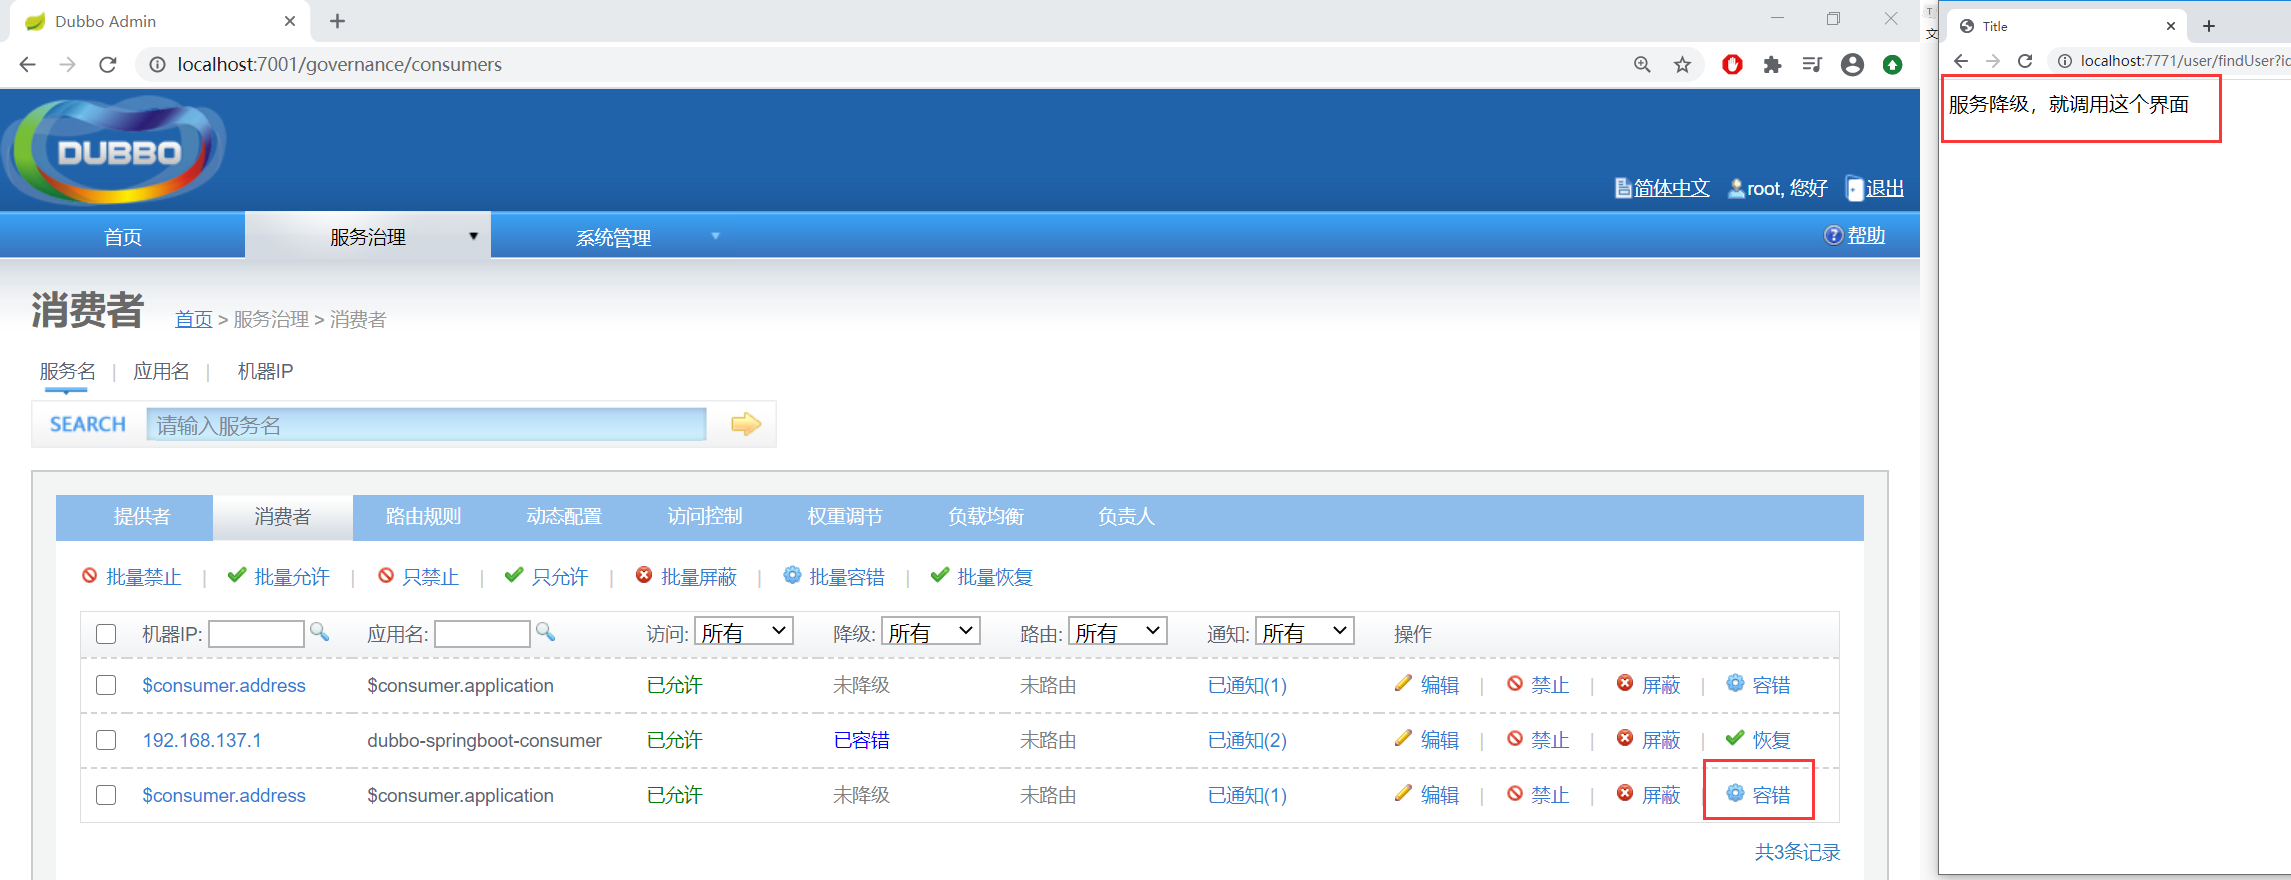Click site info icon beside localhost:7001 URL
Viewport: 2291px width, 880px height.
pyautogui.click(x=157, y=65)
